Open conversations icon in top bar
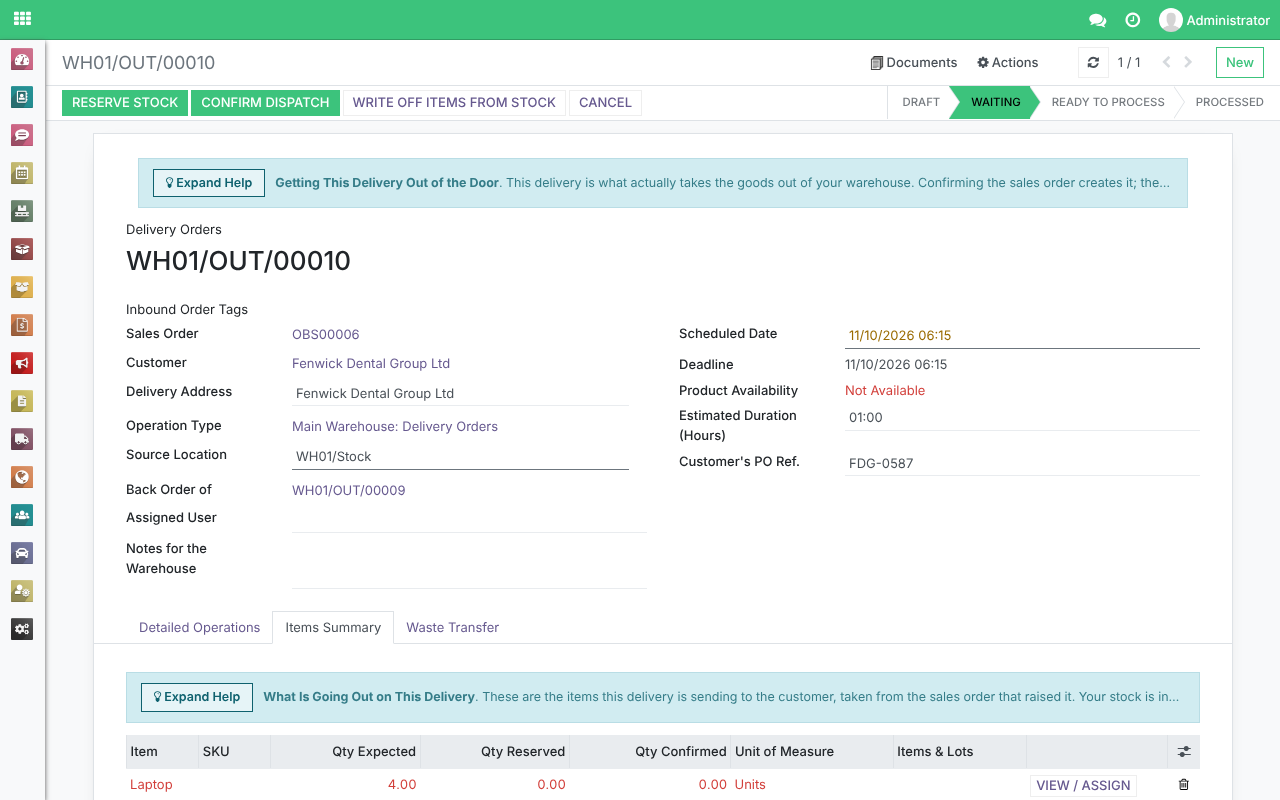This screenshot has width=1280, height=800. click(x=1097, y=20)
